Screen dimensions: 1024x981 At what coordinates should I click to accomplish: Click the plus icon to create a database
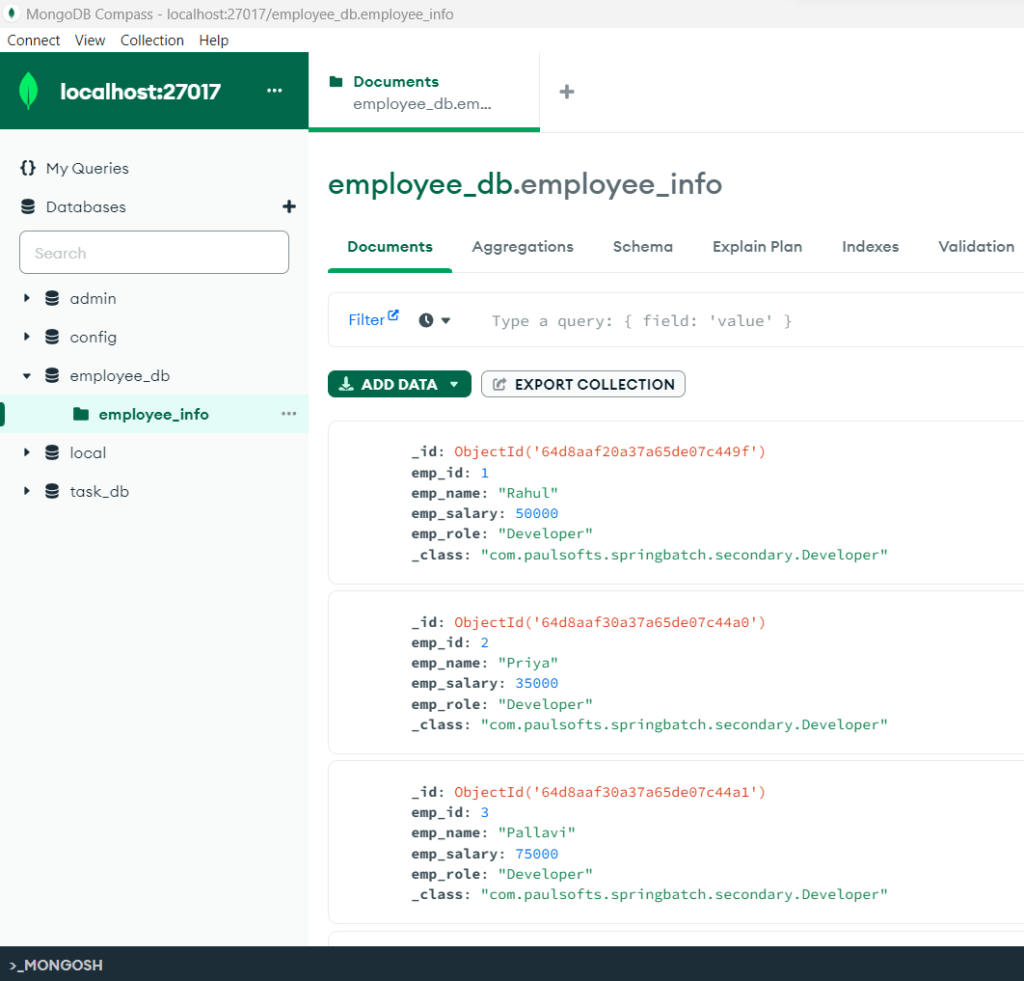(289, 207)
